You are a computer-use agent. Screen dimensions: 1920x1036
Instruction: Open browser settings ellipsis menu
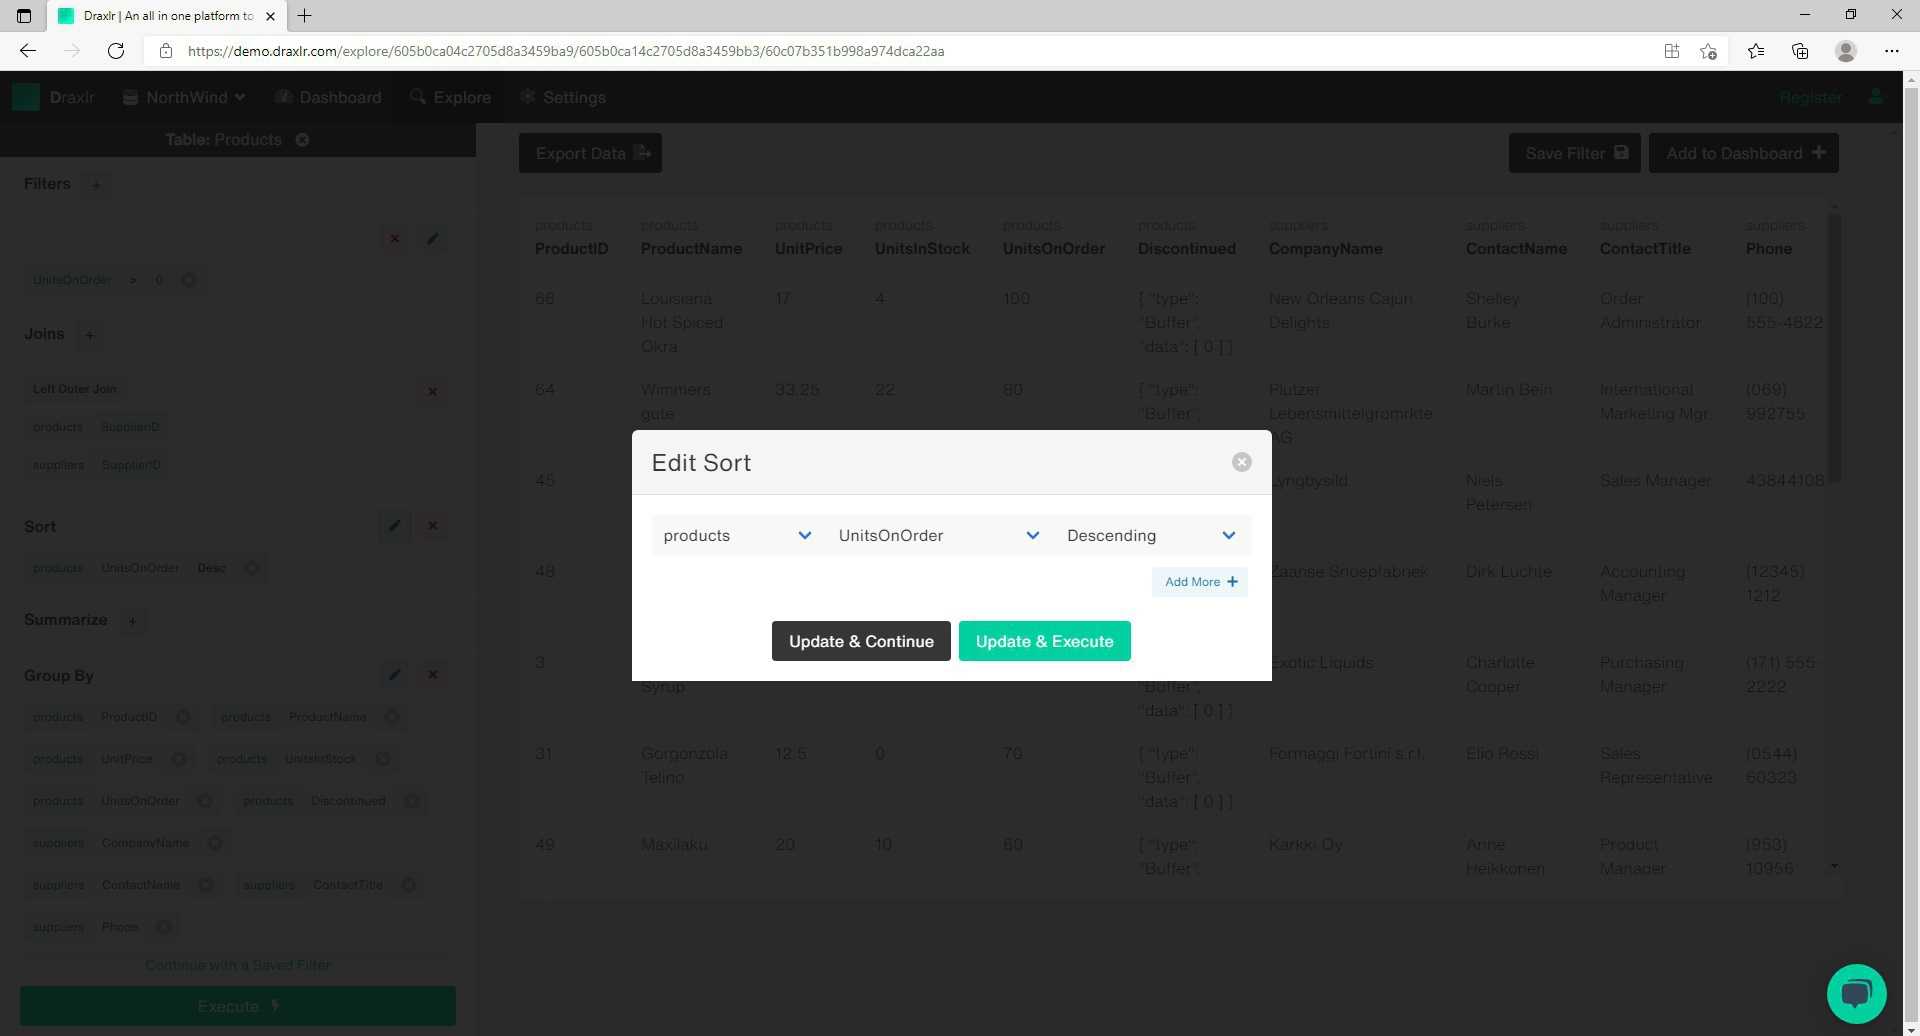coord(1891,51)
